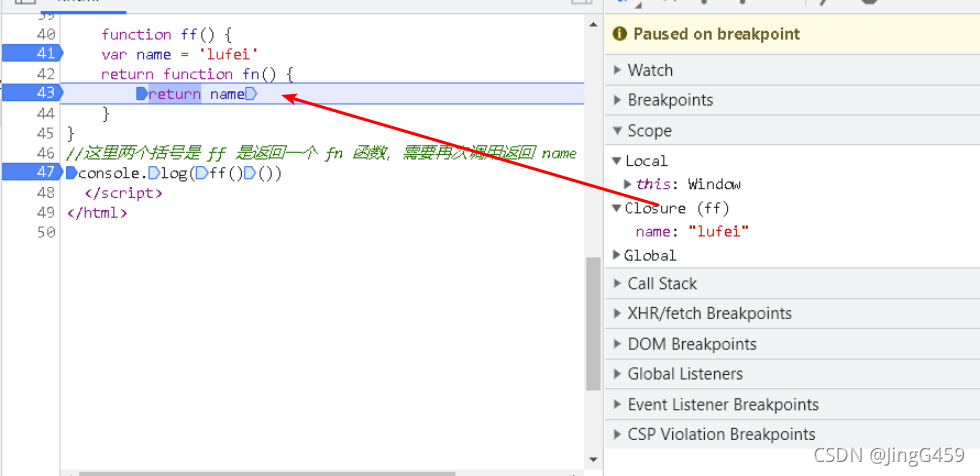Screen dimensions: 980x476
Task: Click the code editor's scroll down arrow
Action: tap(594, 460)
